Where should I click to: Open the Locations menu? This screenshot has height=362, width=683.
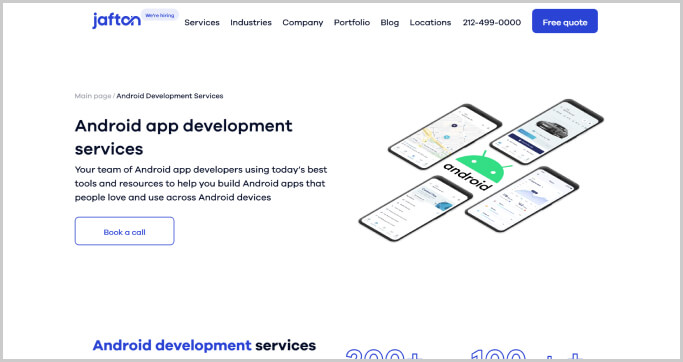430,23
